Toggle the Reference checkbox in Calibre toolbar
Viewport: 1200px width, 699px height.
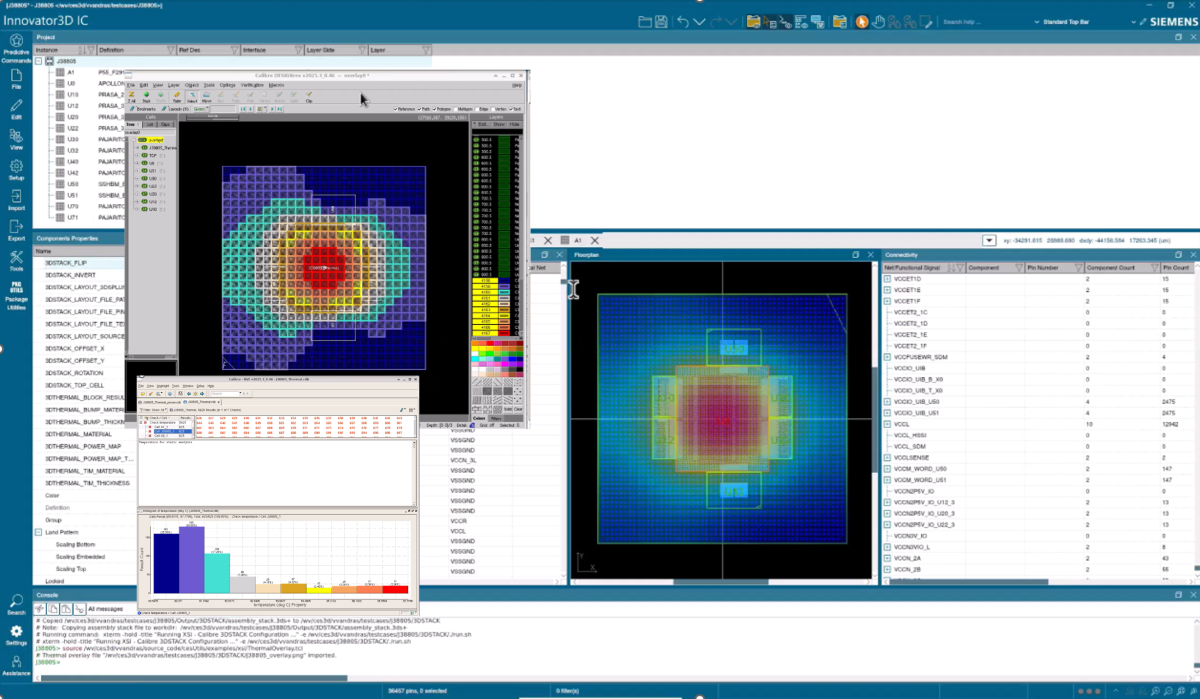coord(397,109)
